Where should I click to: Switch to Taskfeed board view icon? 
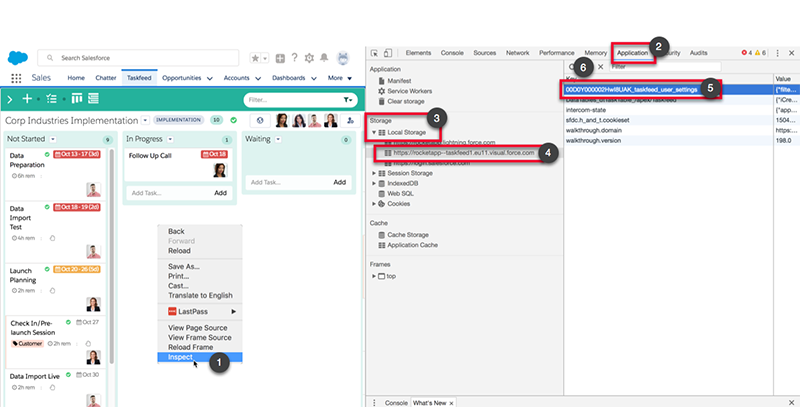point(77,98)
